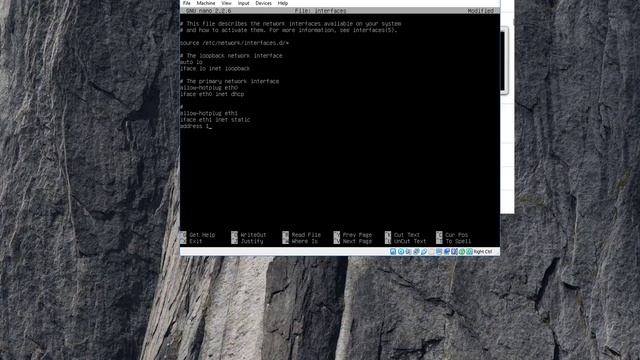This screenshot has width=640, height=360.
Task: Click the display settings status icon
Action: click(x=439, y=251)
